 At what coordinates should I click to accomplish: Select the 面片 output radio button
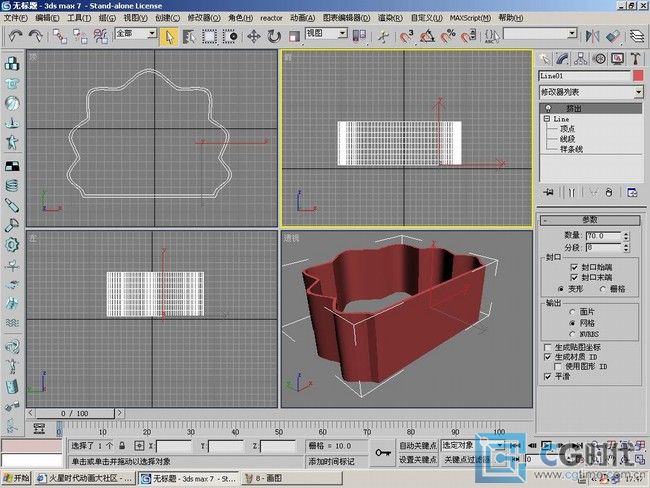[x=572, y=312]
